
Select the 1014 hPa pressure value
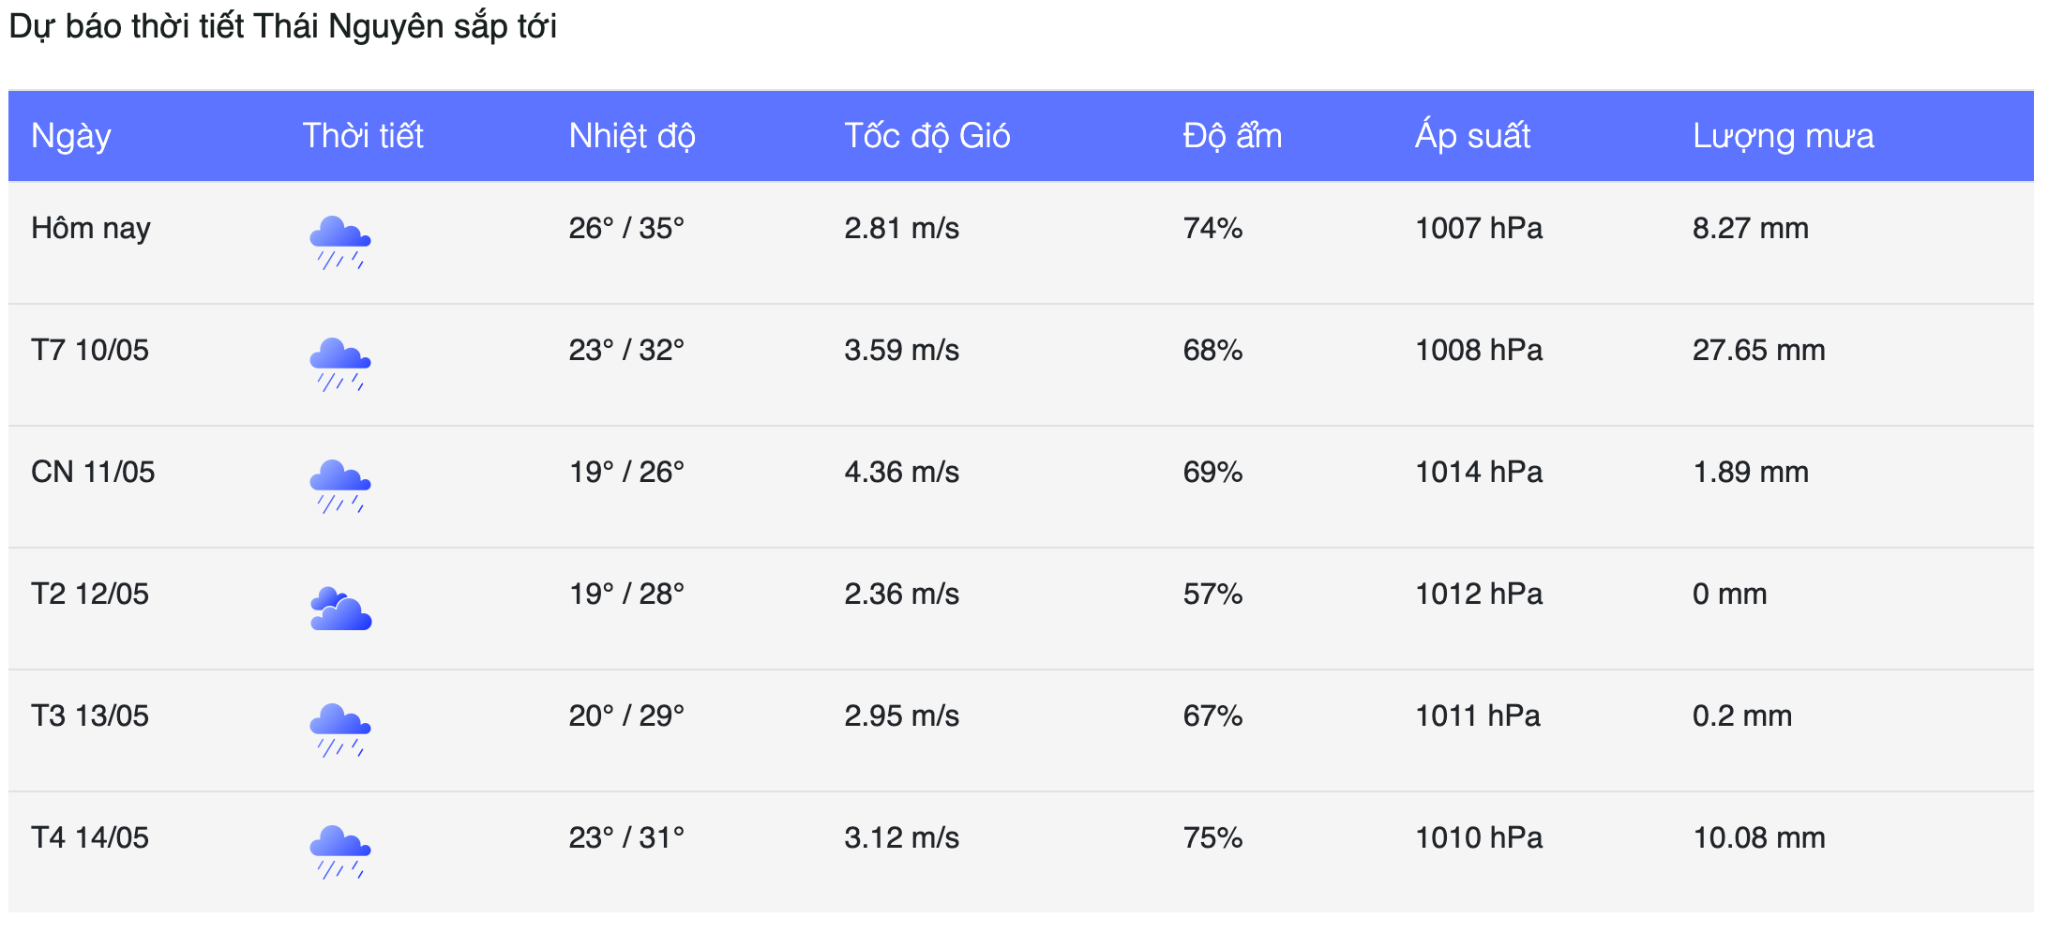(x=1478, y=472)
